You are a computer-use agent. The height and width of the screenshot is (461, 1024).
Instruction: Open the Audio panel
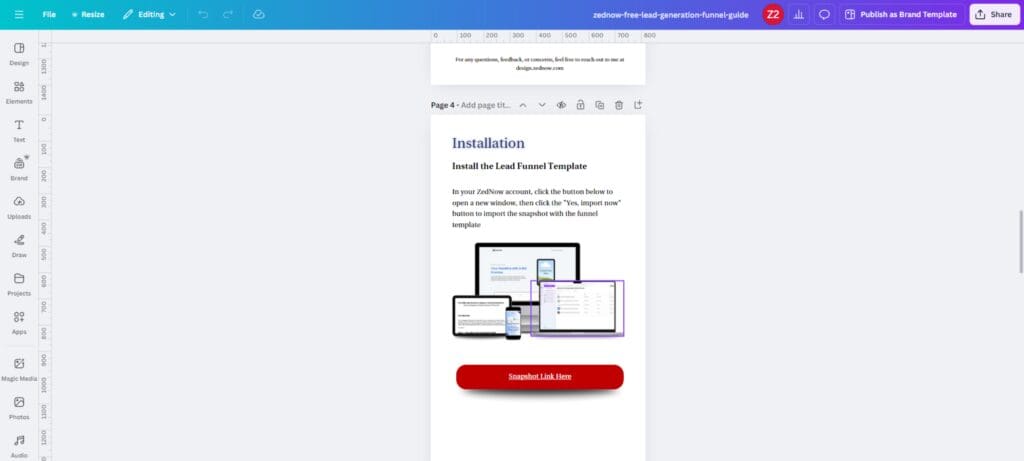19,447
